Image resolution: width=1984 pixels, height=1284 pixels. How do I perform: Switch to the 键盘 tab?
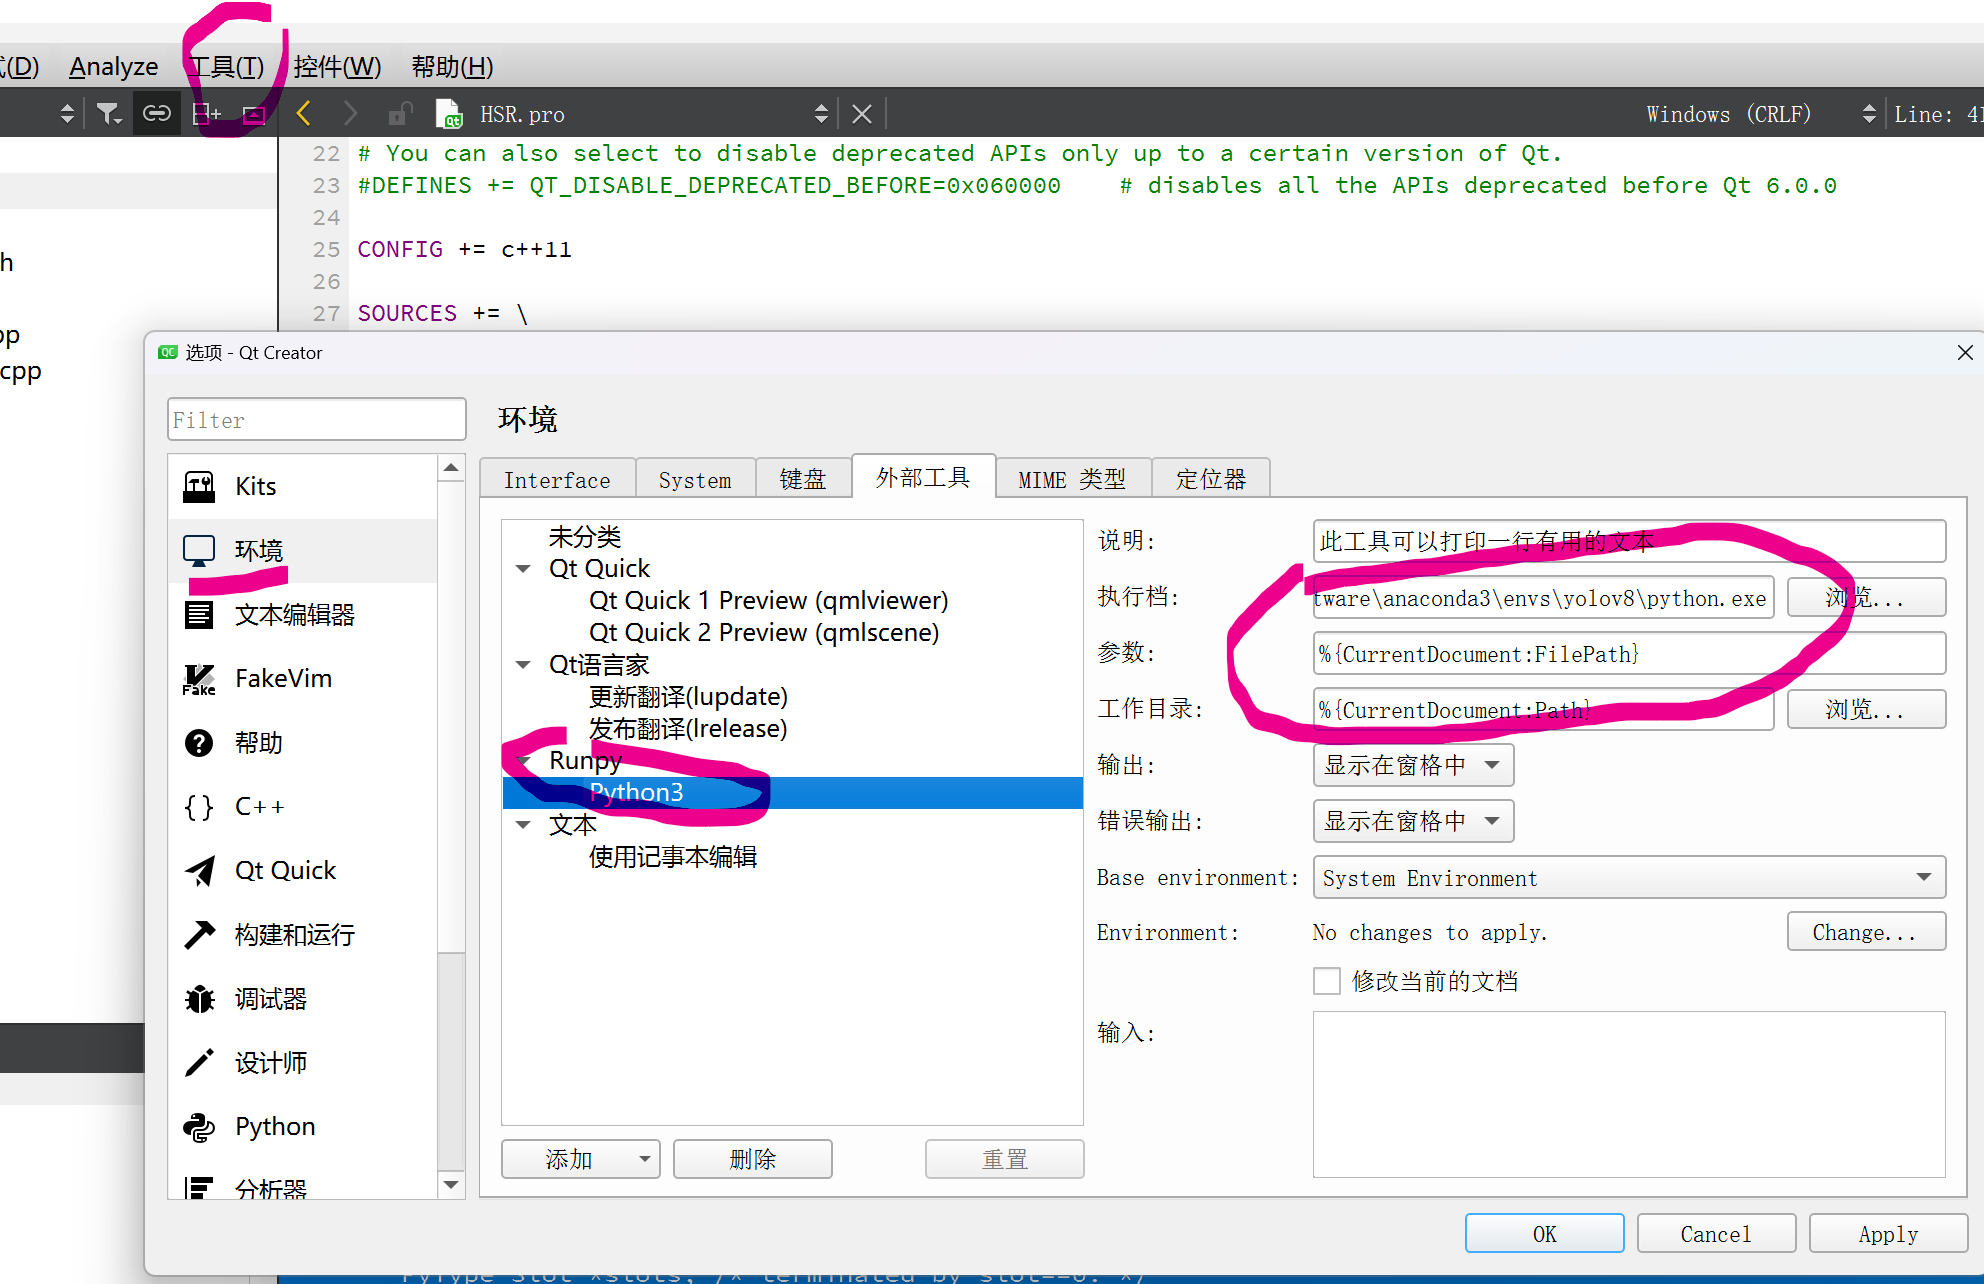point(803,480)
